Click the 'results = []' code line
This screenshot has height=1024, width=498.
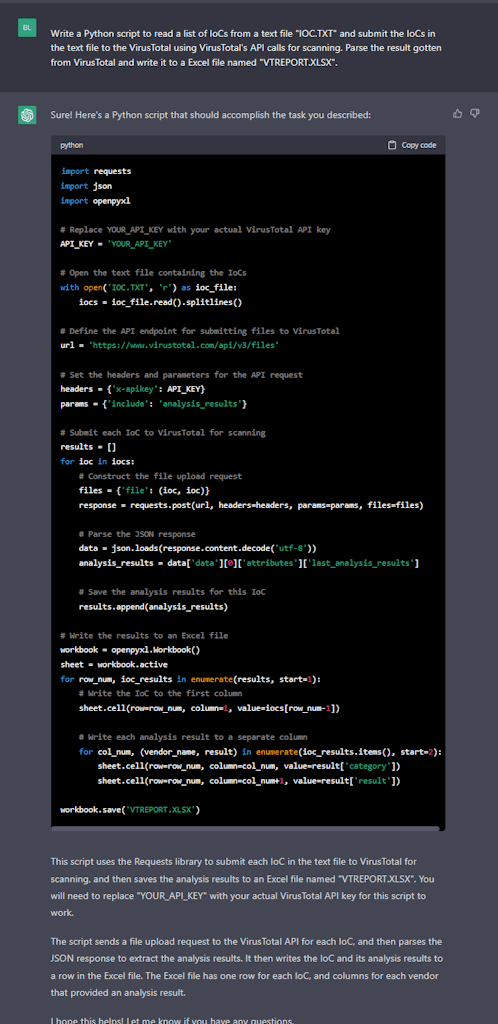point(87,447)
